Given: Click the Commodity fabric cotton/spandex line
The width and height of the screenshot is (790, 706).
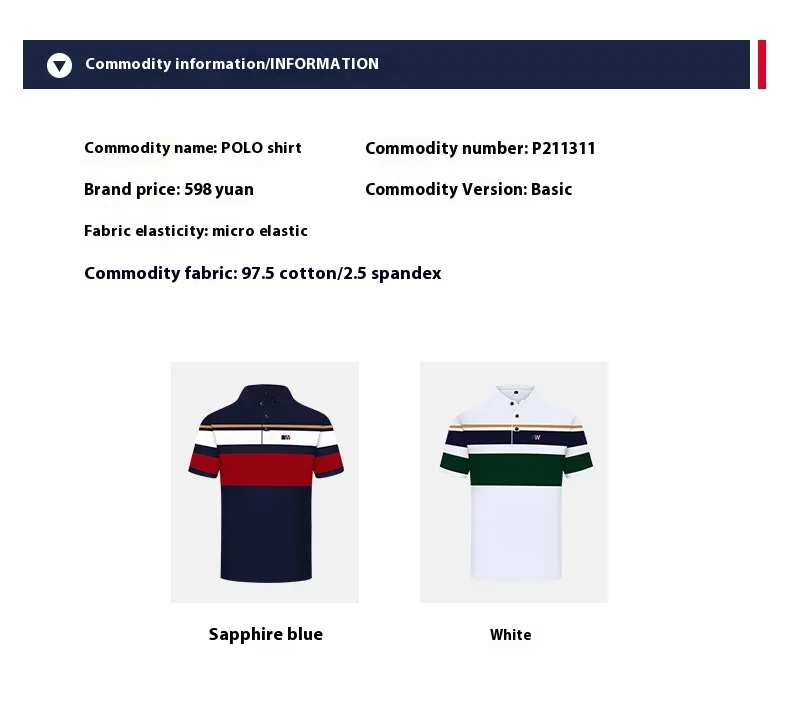Looking at the screenshot, I should click(x=262, y=273).
